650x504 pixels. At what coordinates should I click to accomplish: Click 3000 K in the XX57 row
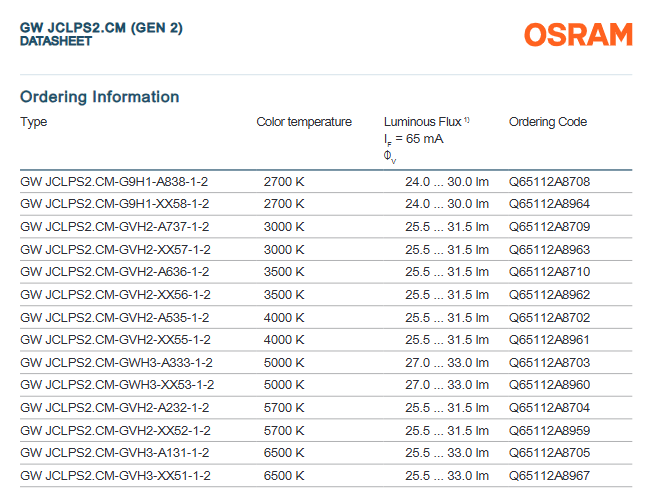click(x=284, y=250)
